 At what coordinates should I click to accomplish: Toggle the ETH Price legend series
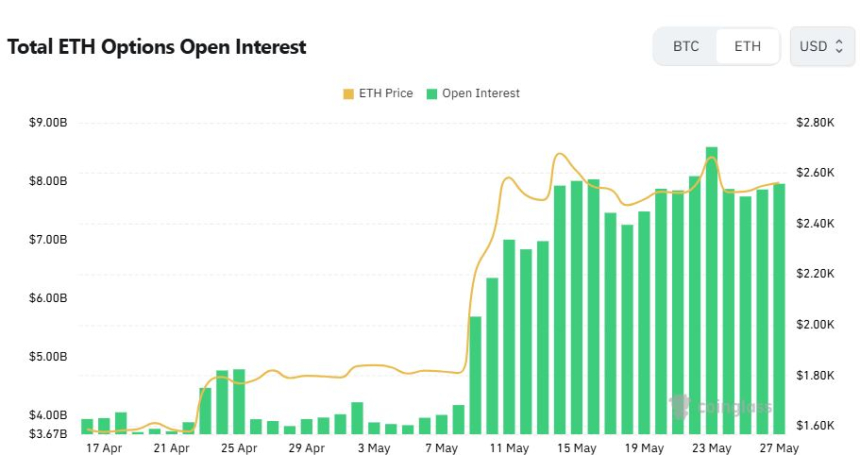click(378, 94)
